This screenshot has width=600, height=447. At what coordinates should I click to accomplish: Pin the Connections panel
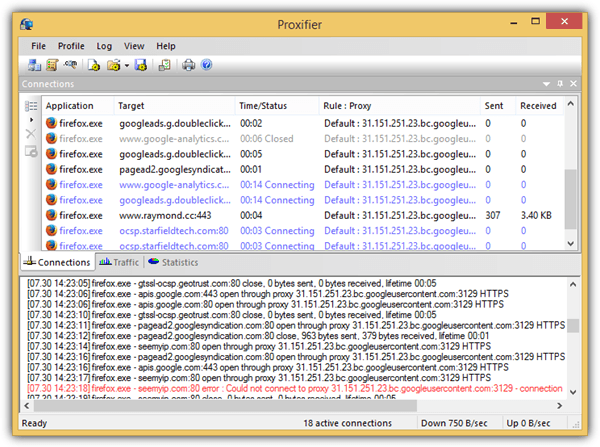(x=560, y=83)
